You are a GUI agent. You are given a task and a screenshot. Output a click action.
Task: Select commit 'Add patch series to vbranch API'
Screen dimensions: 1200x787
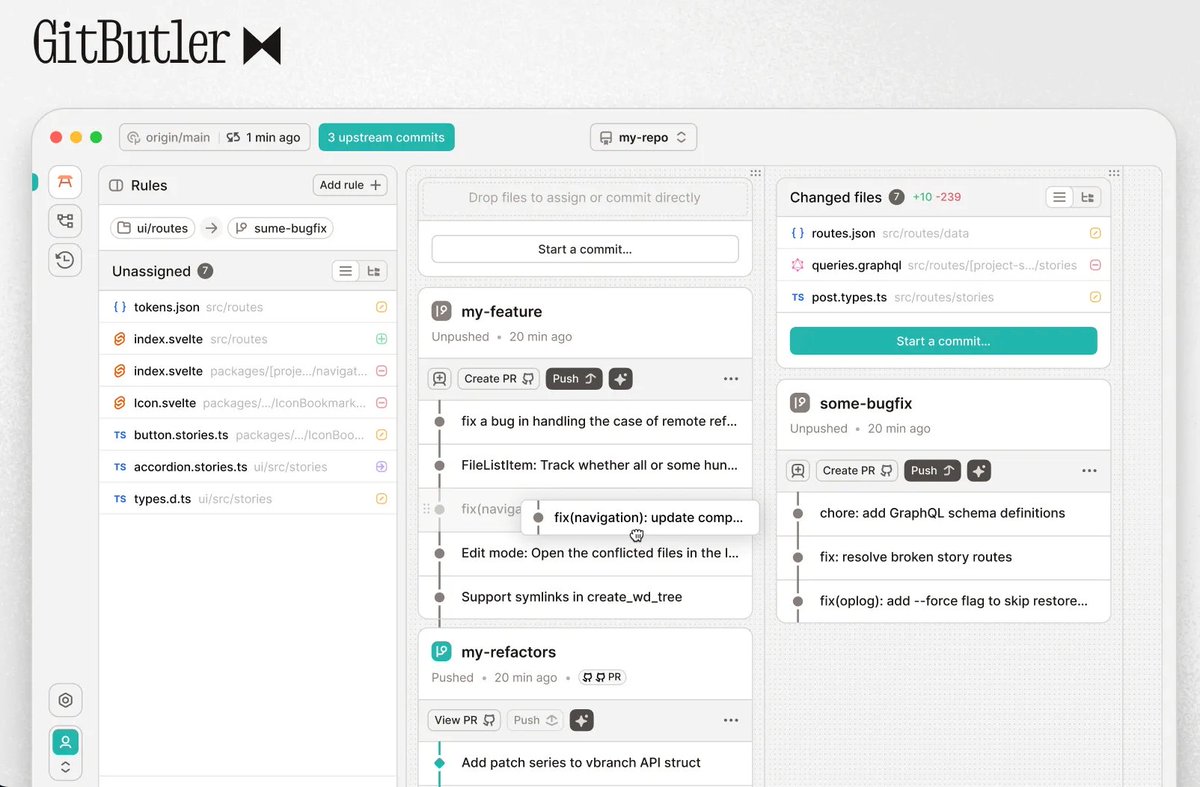pos(585,763)
